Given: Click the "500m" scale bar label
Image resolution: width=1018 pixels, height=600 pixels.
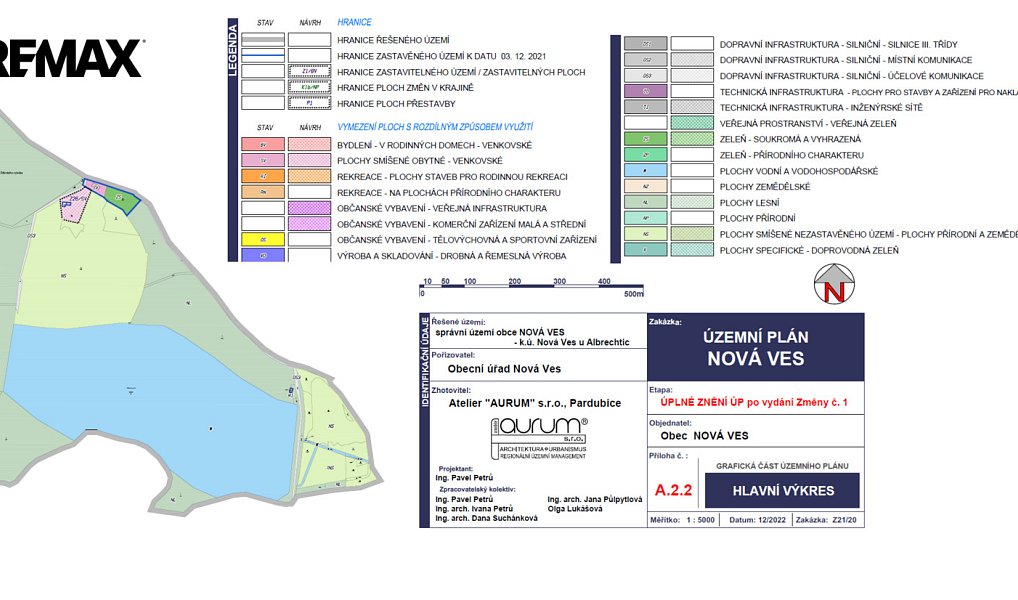Looking at the screenshot, I should pyautogui.click(x=634, y=294).
